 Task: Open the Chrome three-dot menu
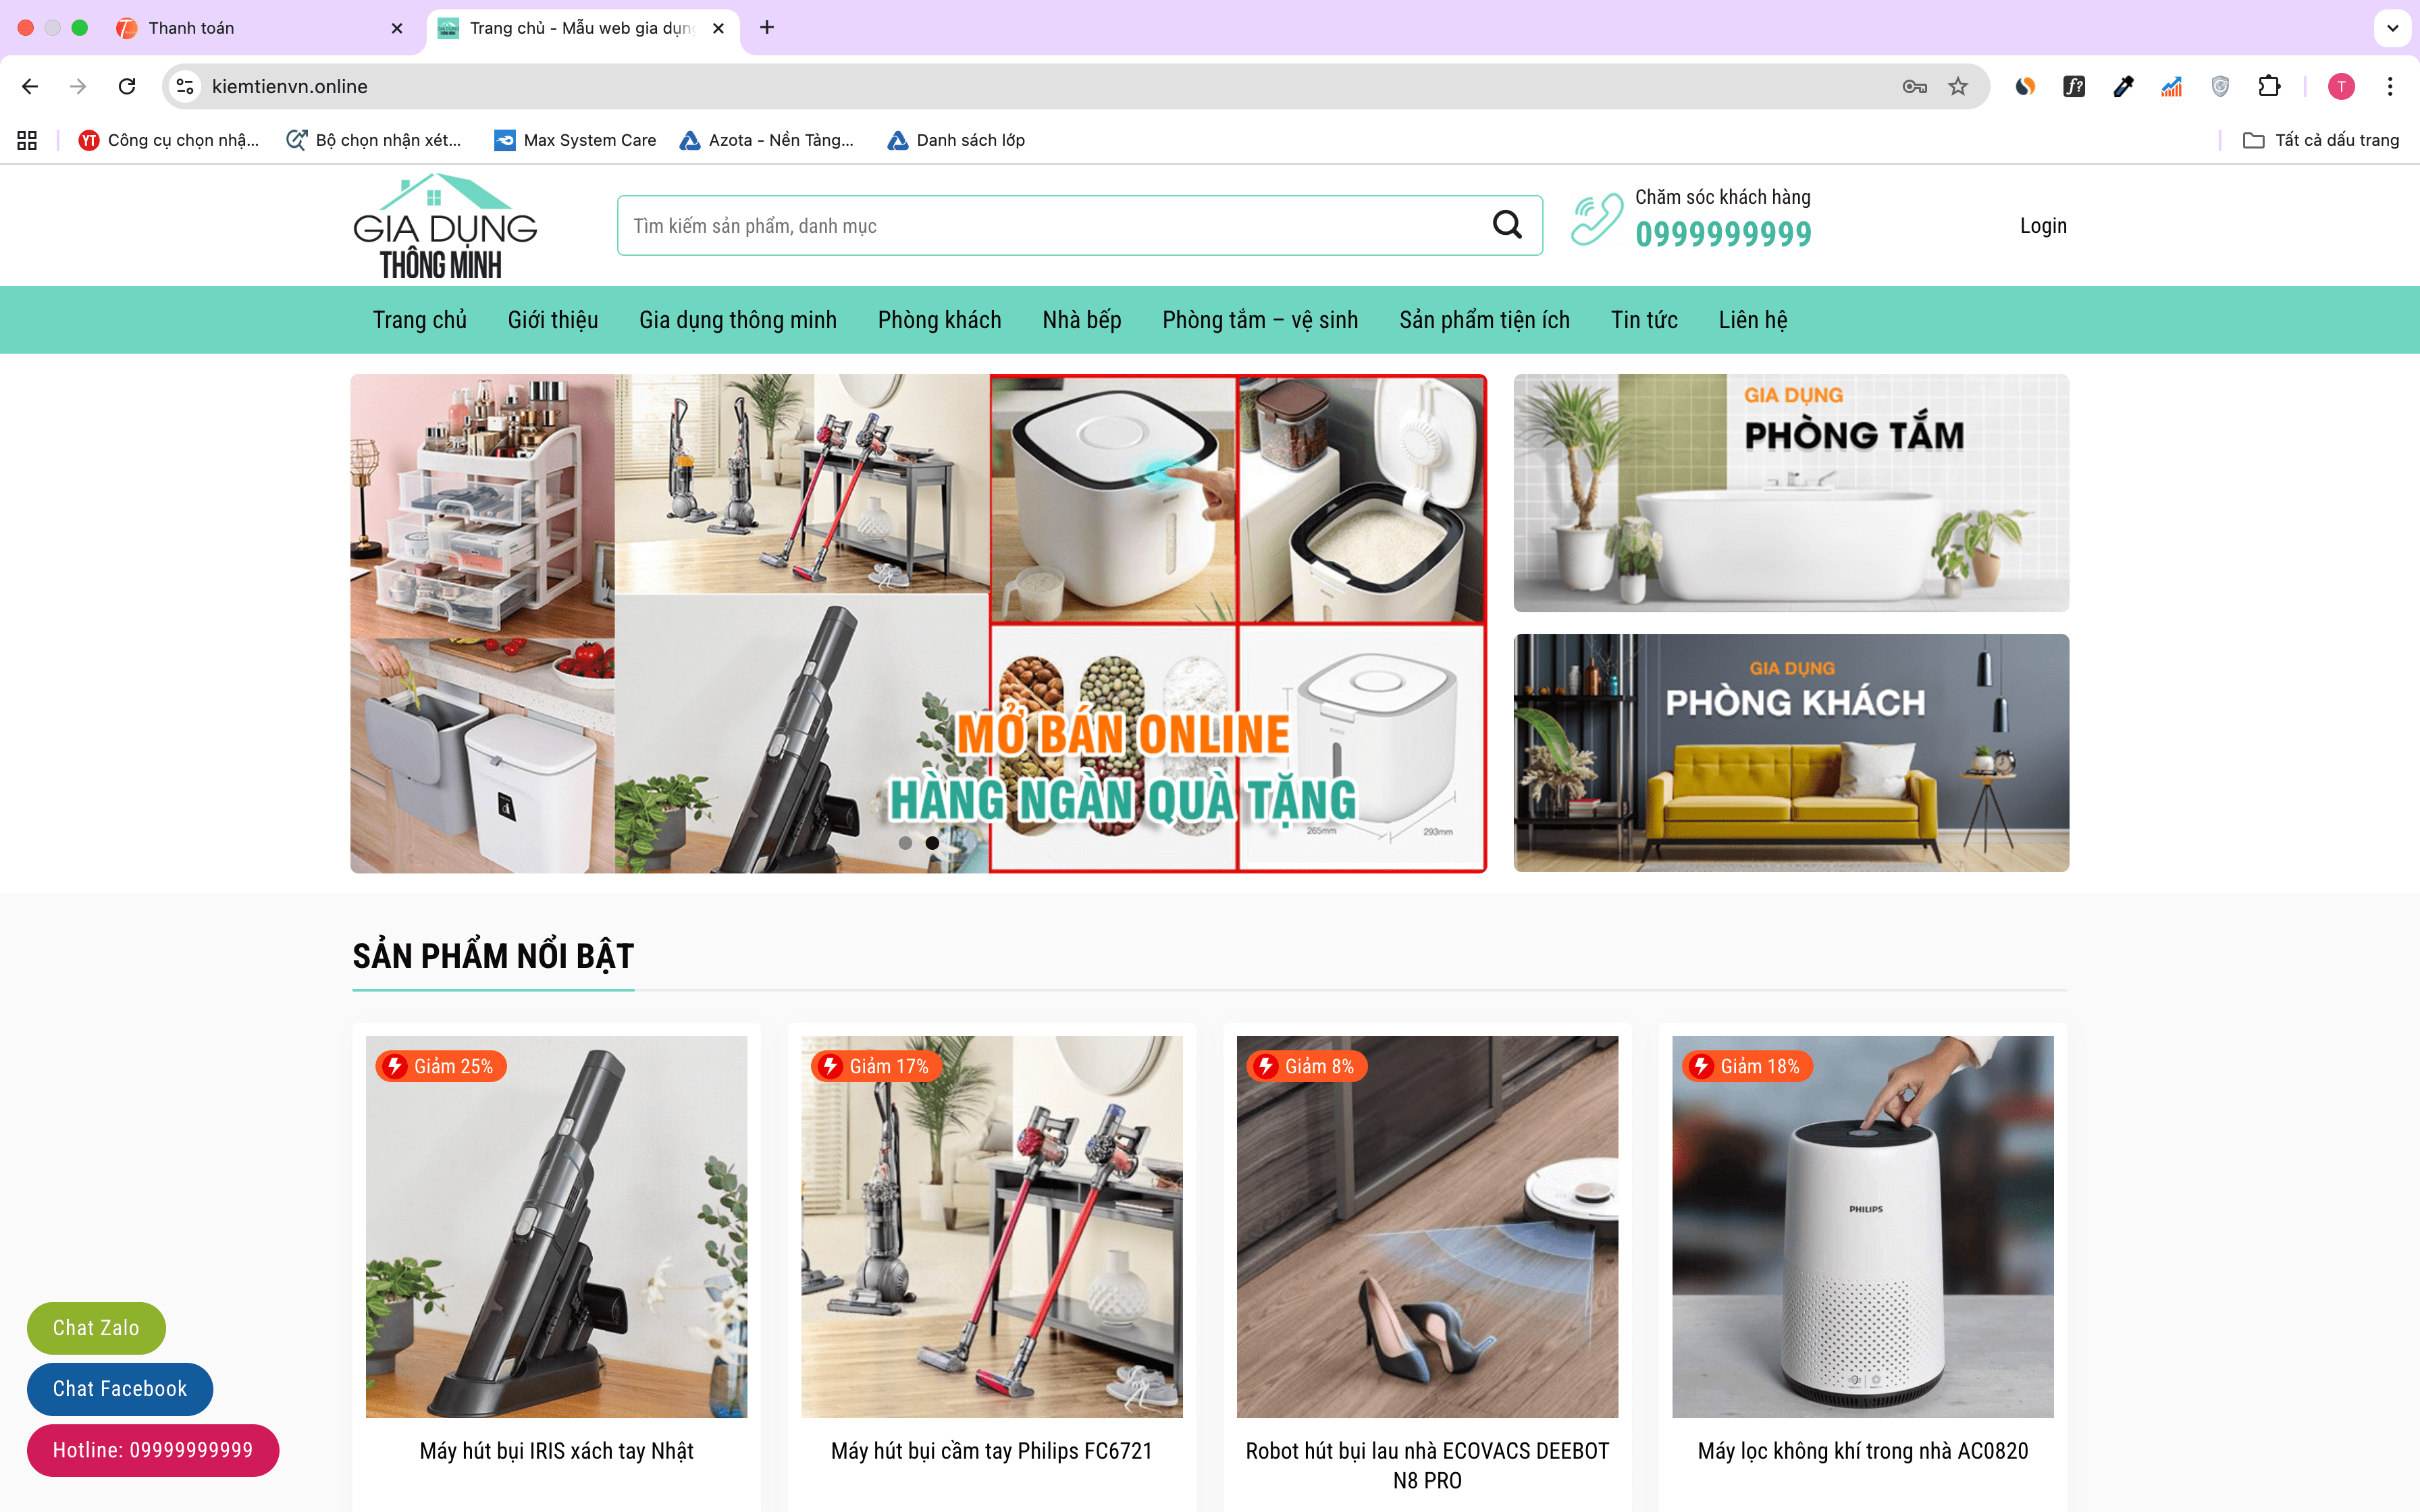tap(2390, 87)
